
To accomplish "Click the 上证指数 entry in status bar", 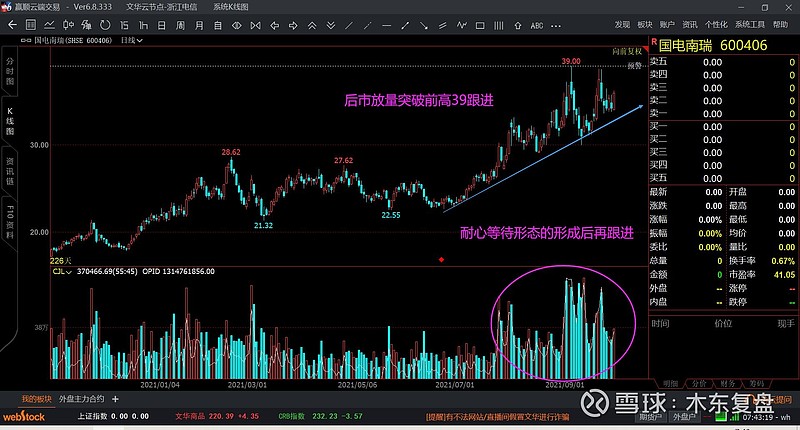I will (113, 416).
